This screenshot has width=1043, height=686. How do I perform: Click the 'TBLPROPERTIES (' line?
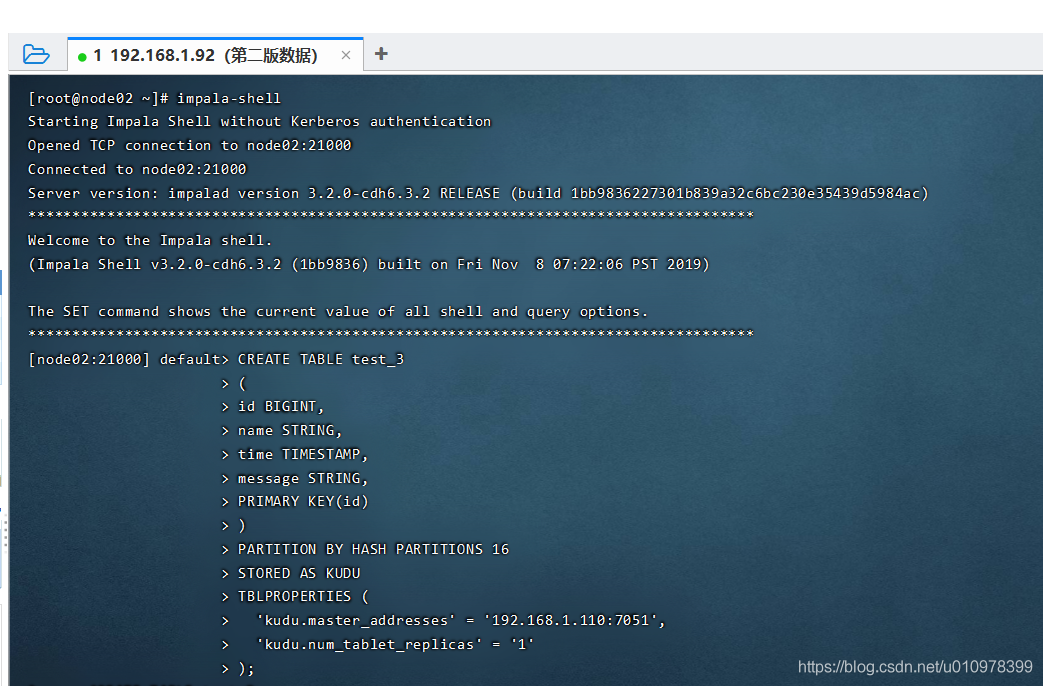[303, 597]
